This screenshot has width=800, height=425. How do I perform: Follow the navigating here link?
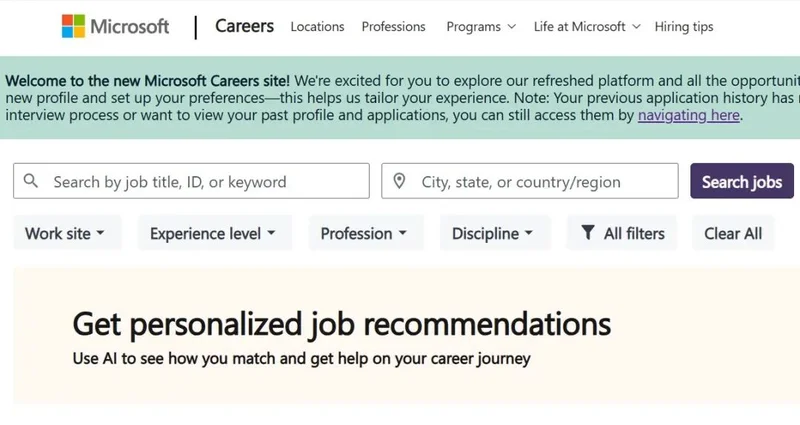[689, 115]
